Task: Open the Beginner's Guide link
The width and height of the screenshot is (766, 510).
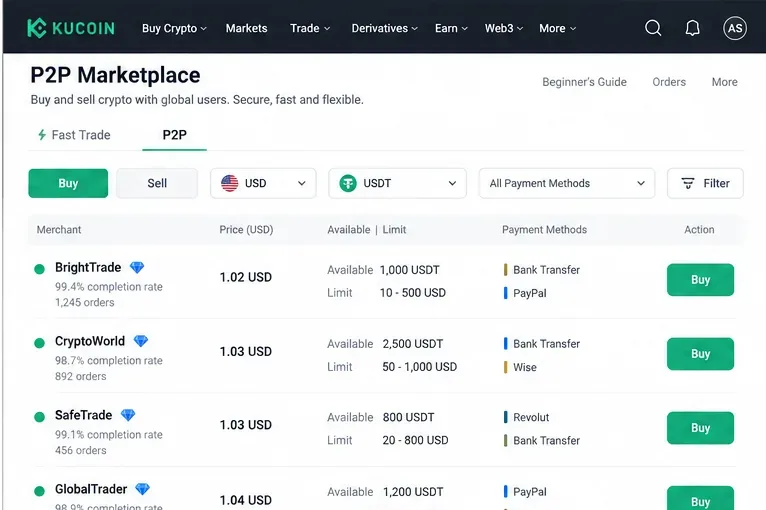Action: pyautogui.click(x=584, y=82)
